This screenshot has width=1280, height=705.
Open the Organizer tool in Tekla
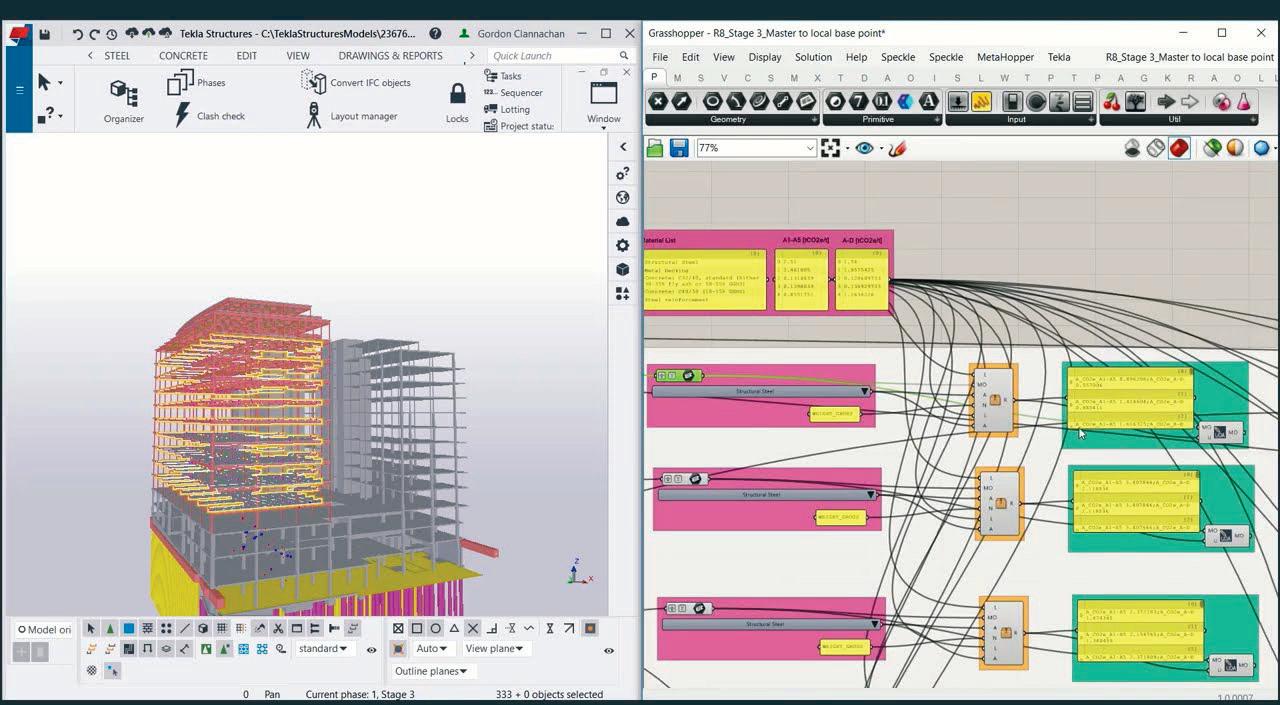click(x=124, y=102)
